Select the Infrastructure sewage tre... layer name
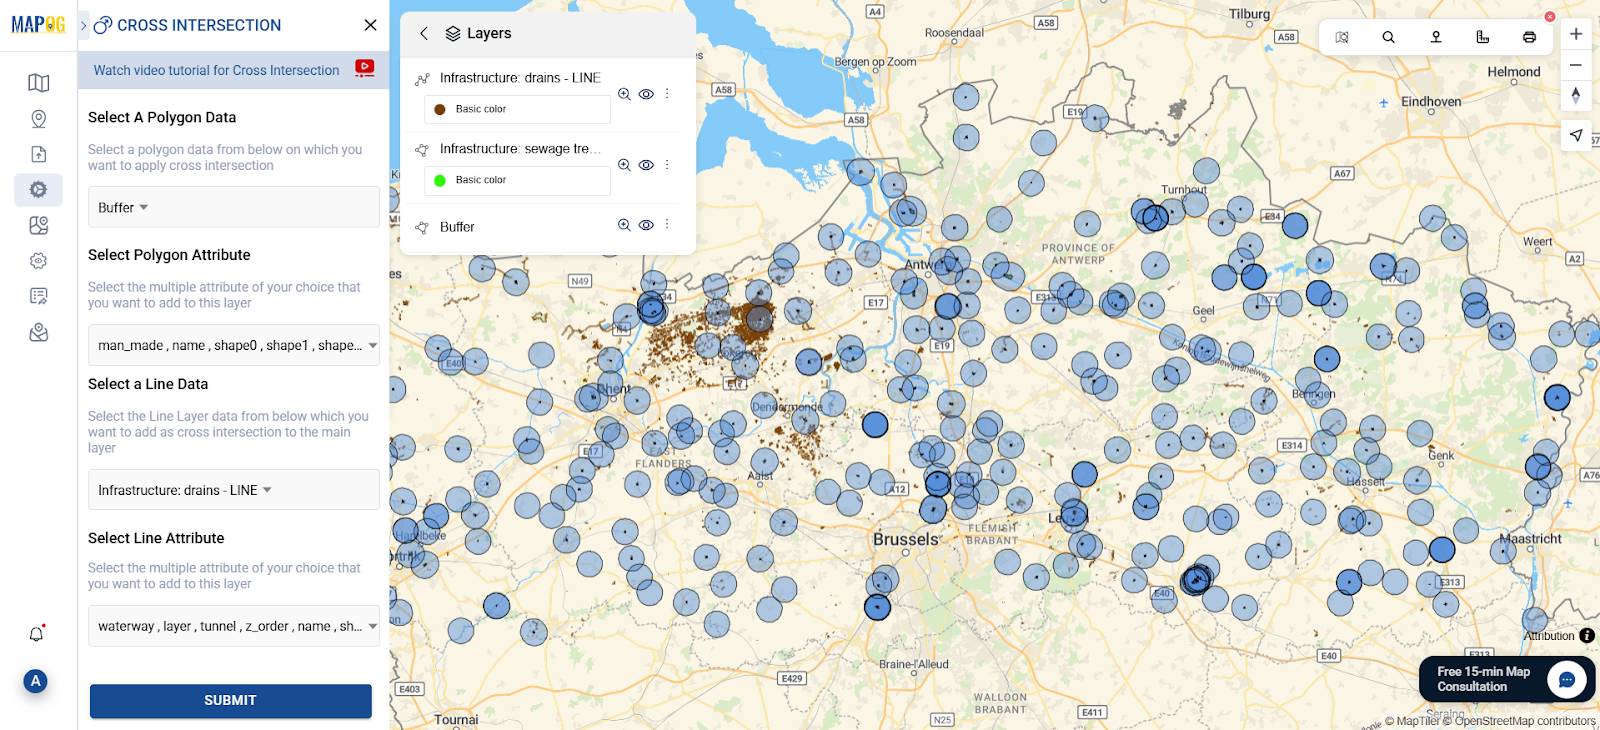 pos(520,149)
